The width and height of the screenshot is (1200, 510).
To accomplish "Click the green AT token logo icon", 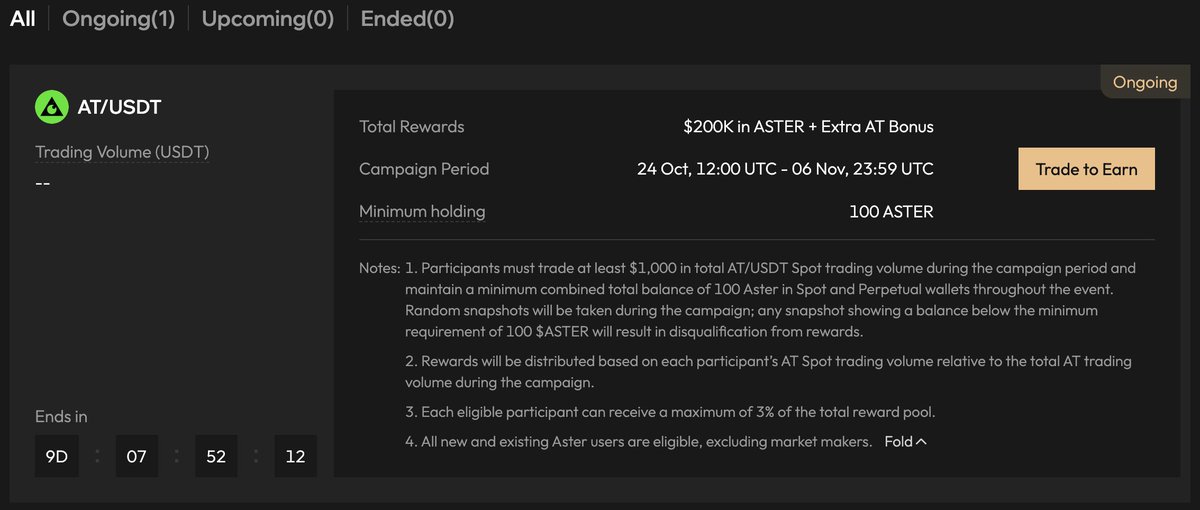I will pyautogui.click(x=51, y=106).
